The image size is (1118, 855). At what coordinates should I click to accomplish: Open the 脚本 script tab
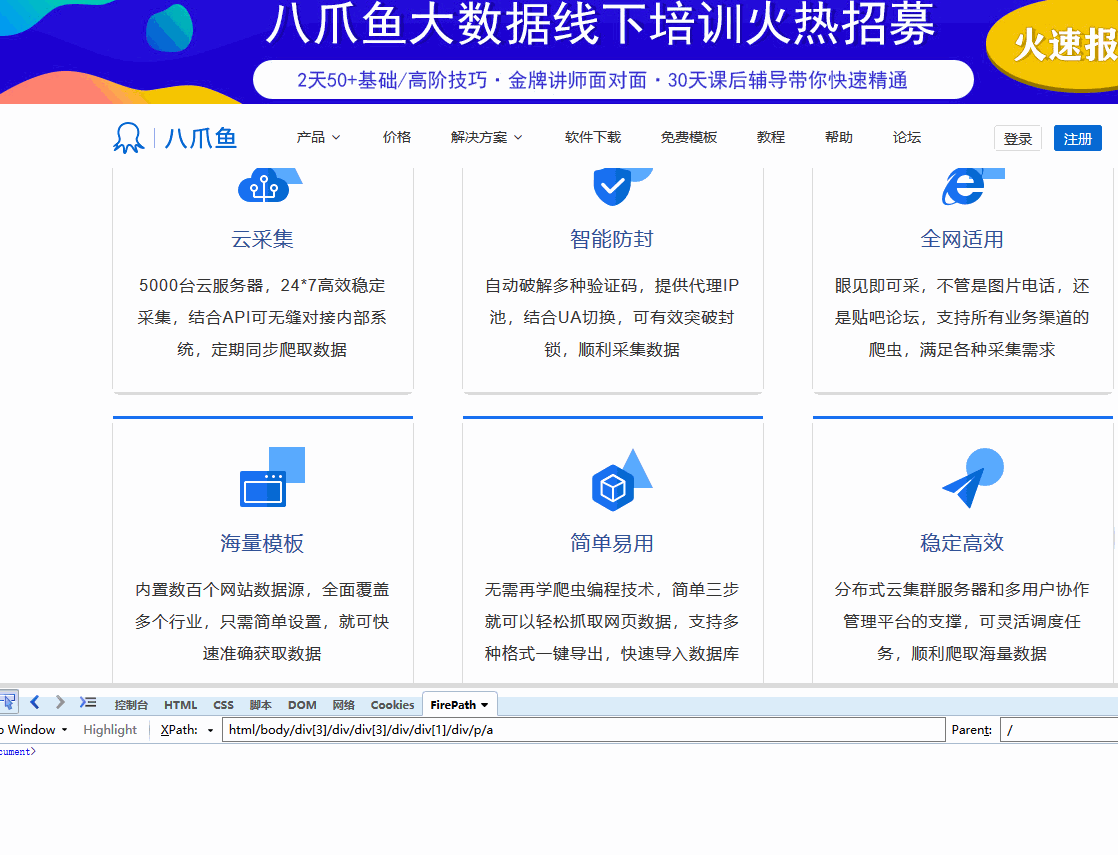(260, 705)
